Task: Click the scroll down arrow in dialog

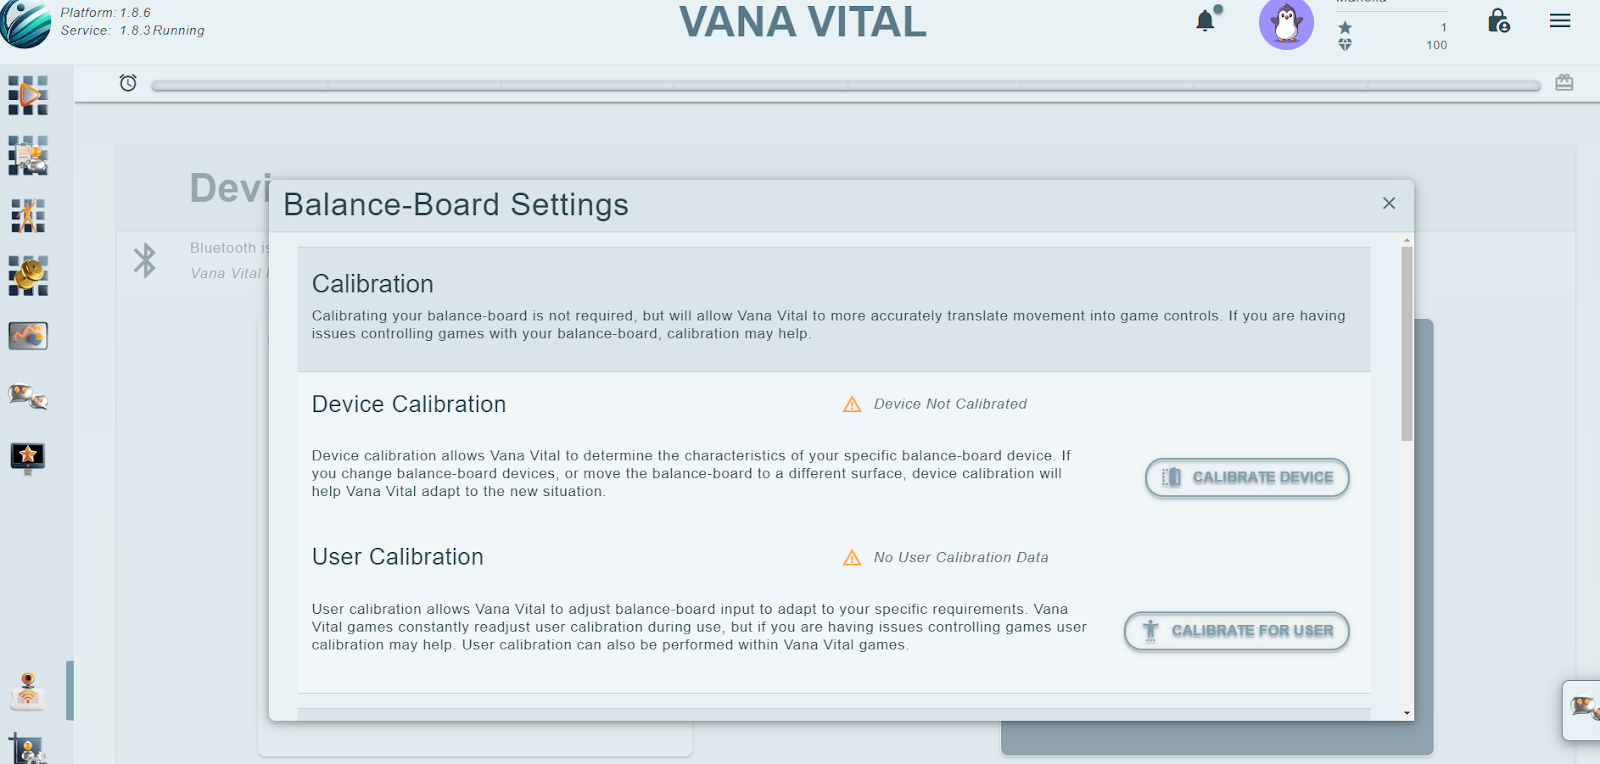Action: pos(1407,713)
